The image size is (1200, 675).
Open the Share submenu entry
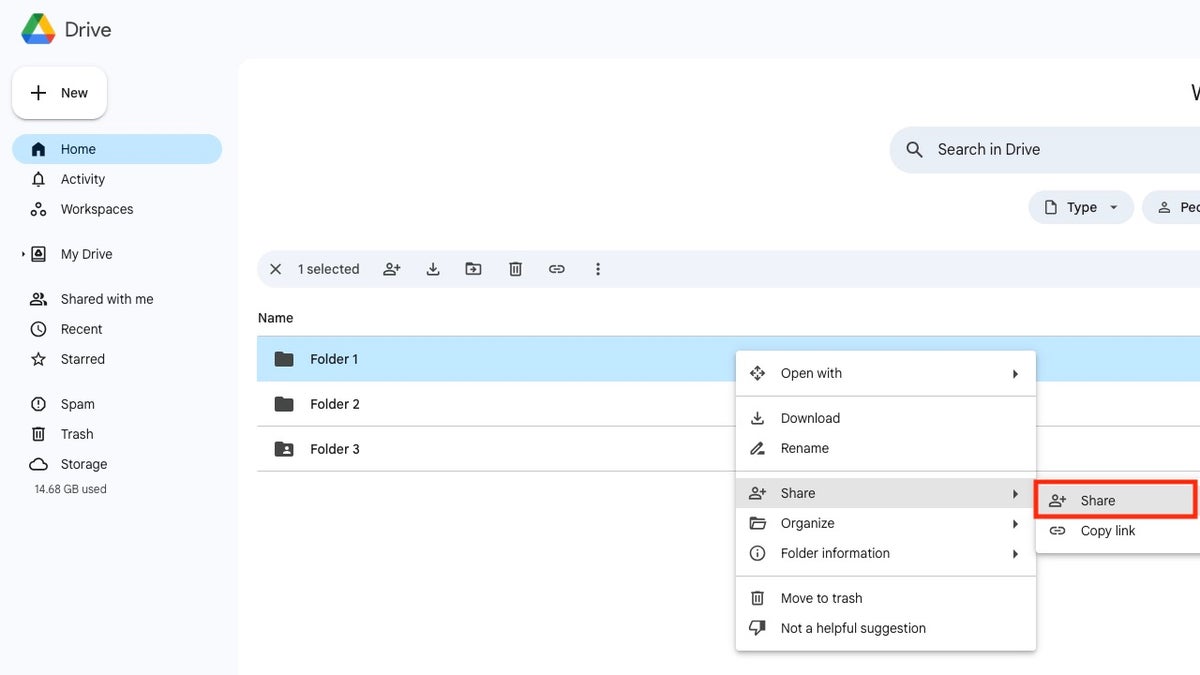click(886, 493)
